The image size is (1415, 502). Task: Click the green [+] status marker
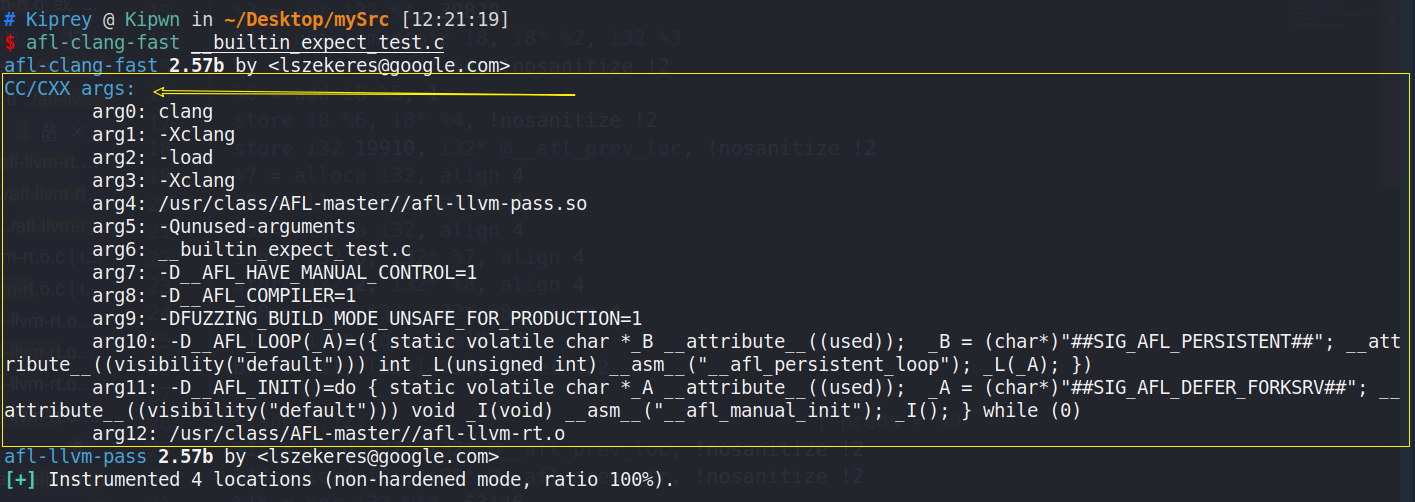point(21,479)
